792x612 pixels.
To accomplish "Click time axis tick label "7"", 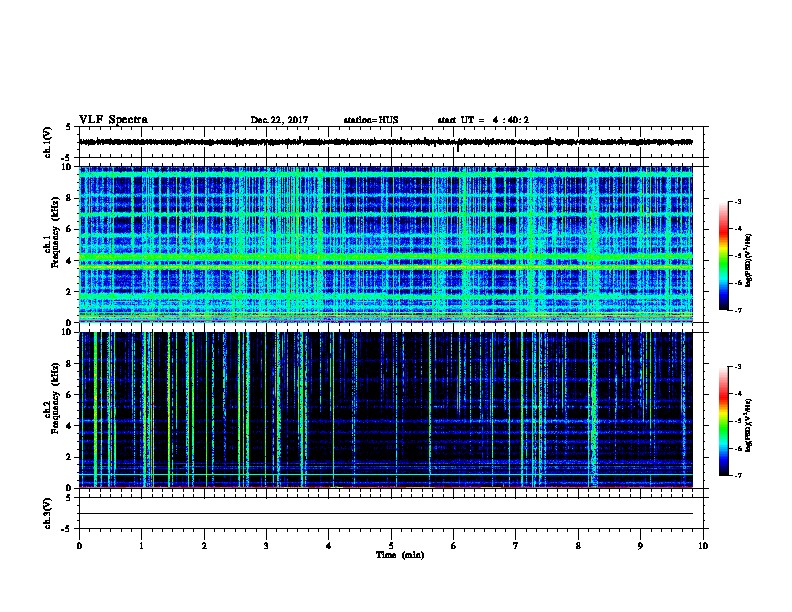I will click(516, 546).
